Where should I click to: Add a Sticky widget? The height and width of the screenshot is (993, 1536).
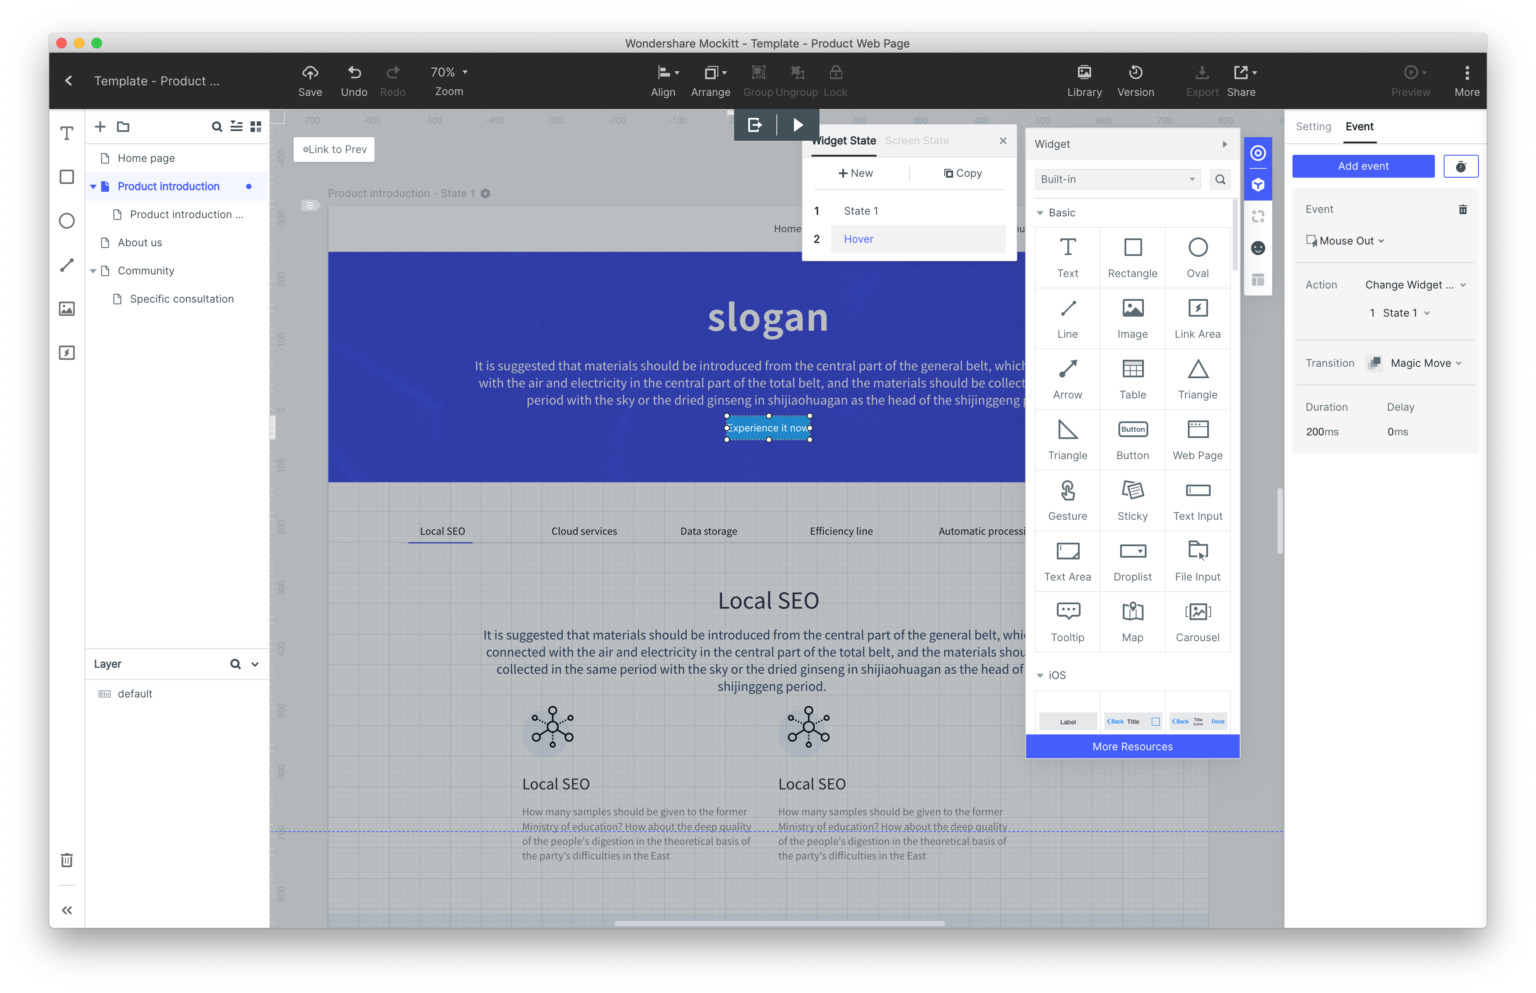(1132, 500)
